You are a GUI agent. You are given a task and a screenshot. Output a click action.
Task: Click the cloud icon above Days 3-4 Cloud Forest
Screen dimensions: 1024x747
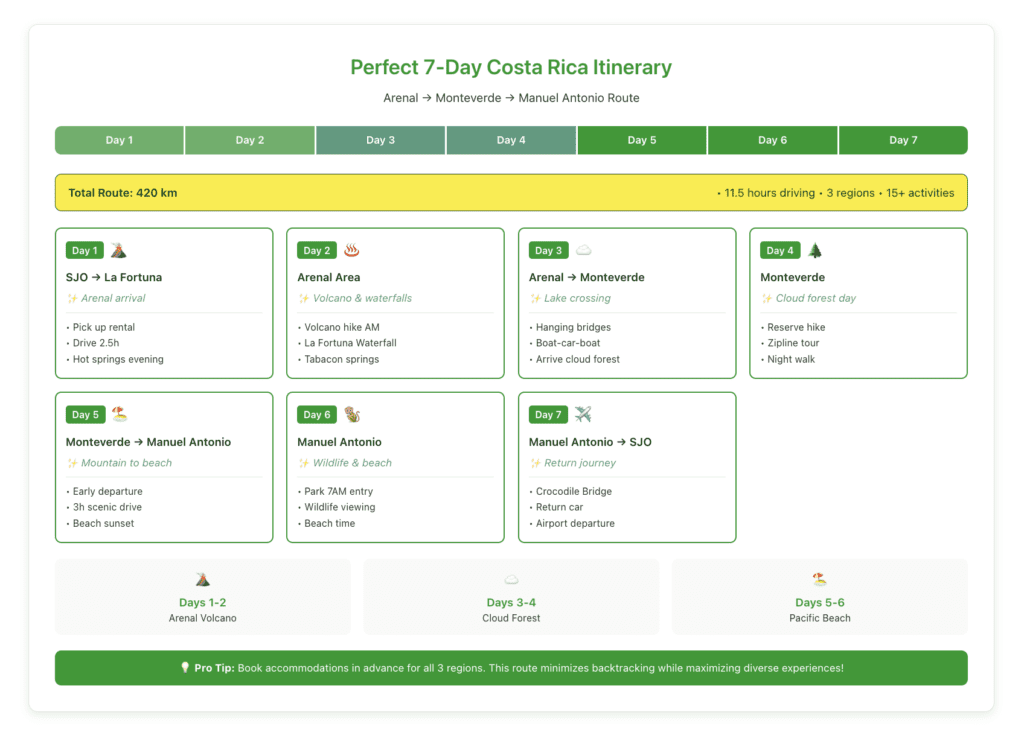point(511,577)
